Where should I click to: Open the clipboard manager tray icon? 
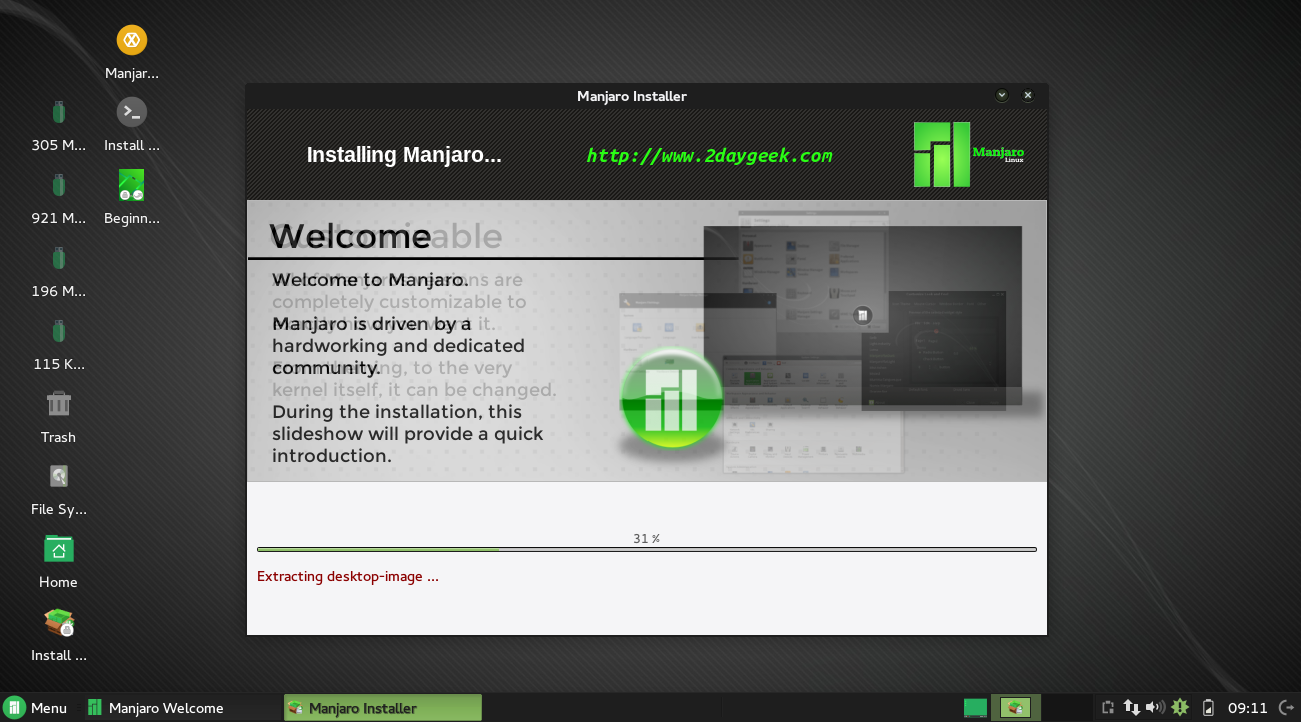pos(1108,708)
